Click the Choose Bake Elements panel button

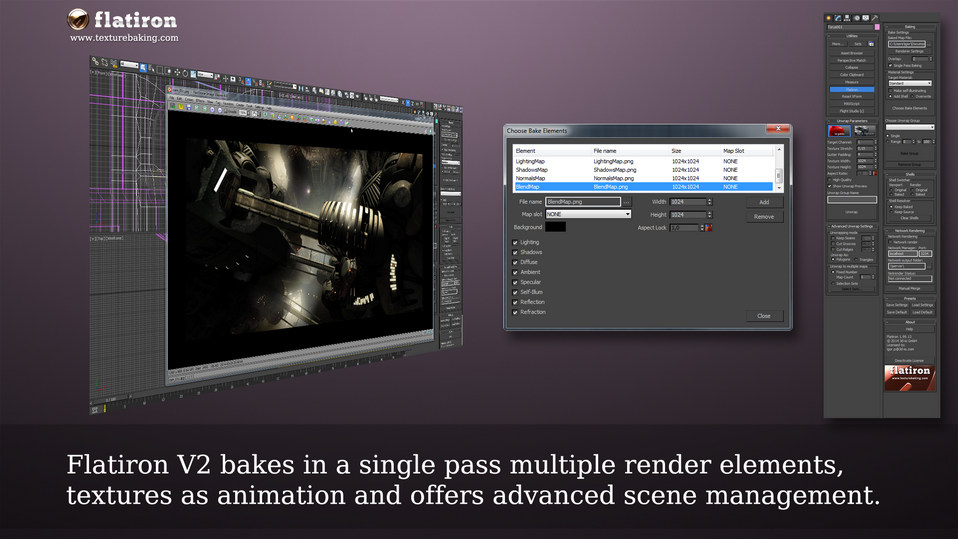[910, 108]
